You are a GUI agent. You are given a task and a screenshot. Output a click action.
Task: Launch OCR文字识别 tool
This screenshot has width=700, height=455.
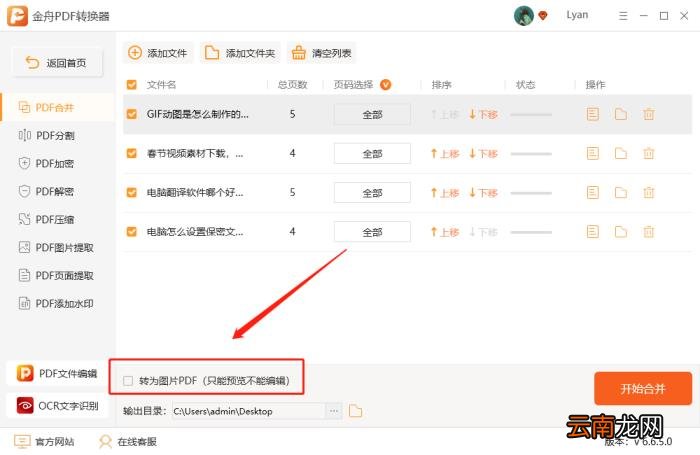(x=57, y=405)
